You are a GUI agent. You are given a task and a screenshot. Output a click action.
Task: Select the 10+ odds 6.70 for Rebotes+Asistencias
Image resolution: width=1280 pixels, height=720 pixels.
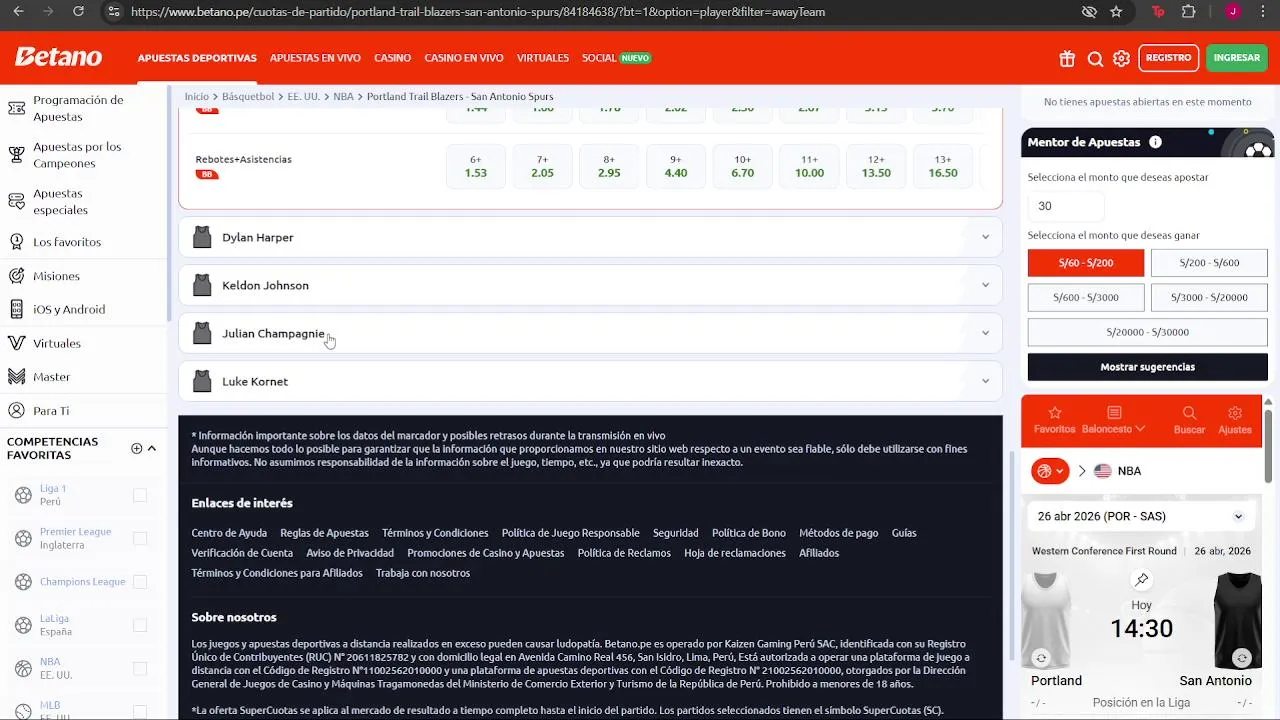click(x=742, y=166)
